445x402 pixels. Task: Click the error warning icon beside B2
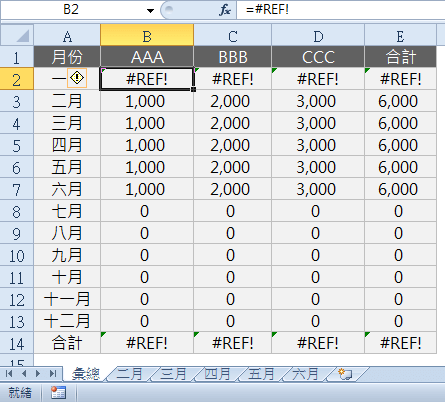[77, 78]
